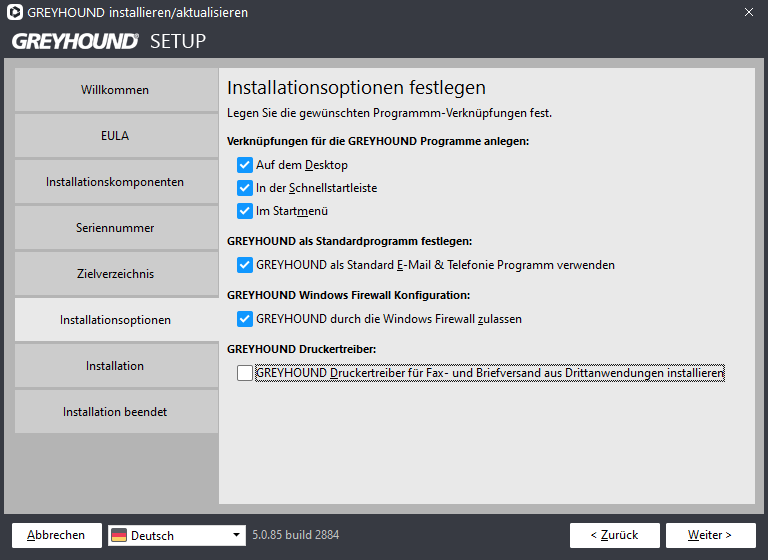Disable GREYHOUND als Standard E-Mail Programm
This screenshot has height=560, width=768.
pos(244,265)
